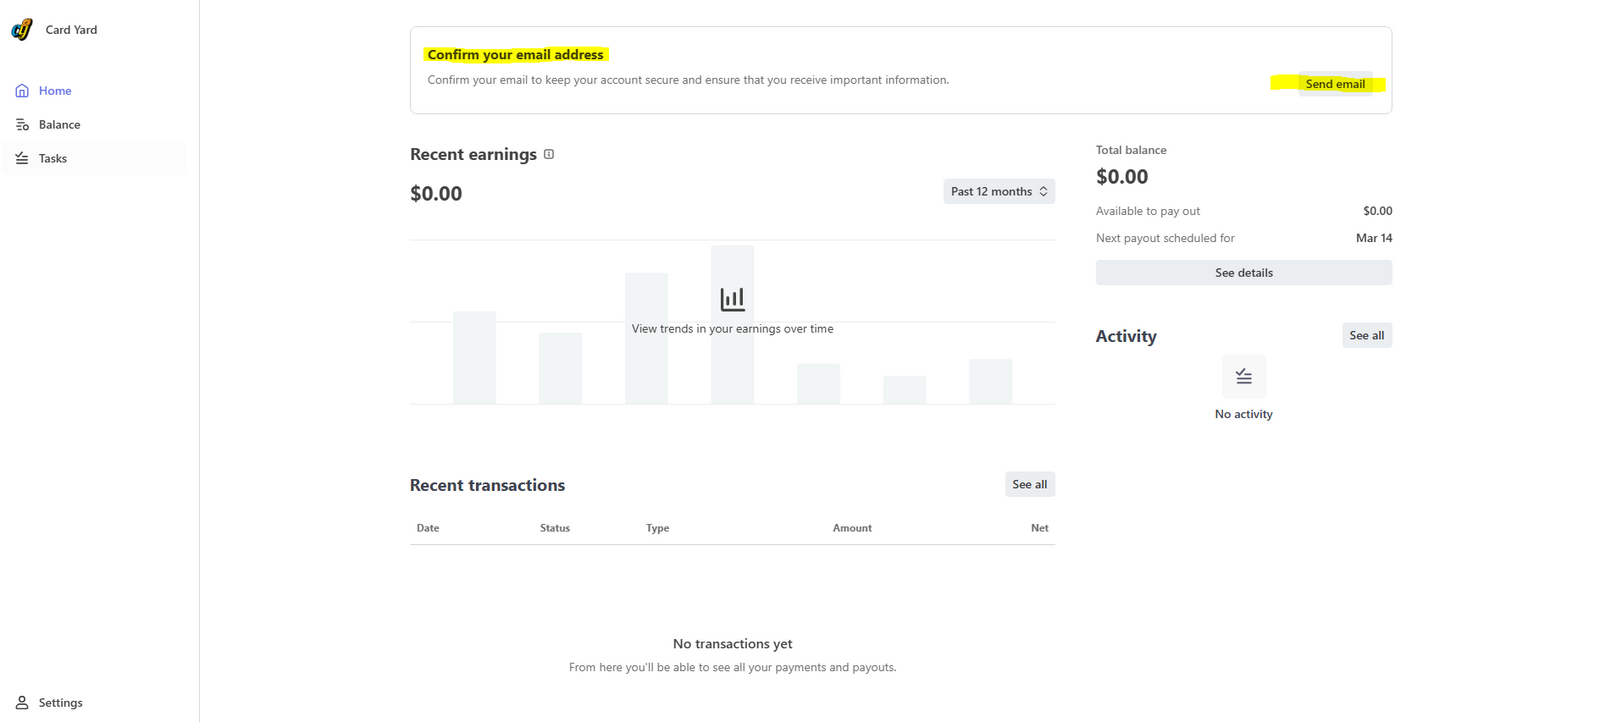Click the Settings person icon
This screenshot has height=722, width=1600.
coord(22,703)
